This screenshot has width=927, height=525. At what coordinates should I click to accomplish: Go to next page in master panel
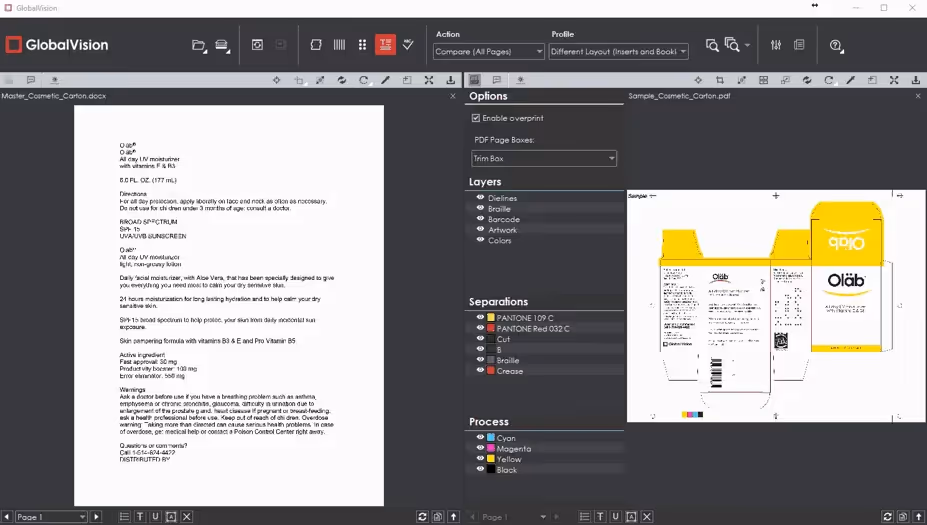click(96, 517)
